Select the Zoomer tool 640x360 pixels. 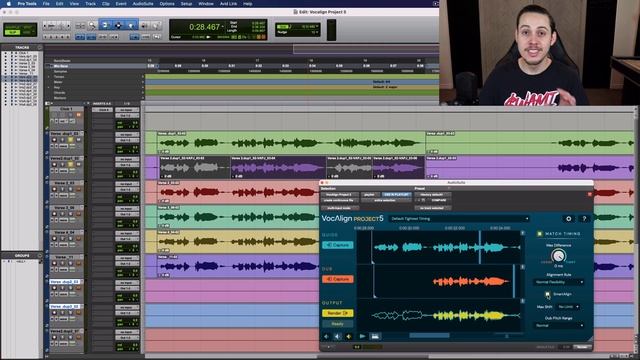(x=92, y=25)
